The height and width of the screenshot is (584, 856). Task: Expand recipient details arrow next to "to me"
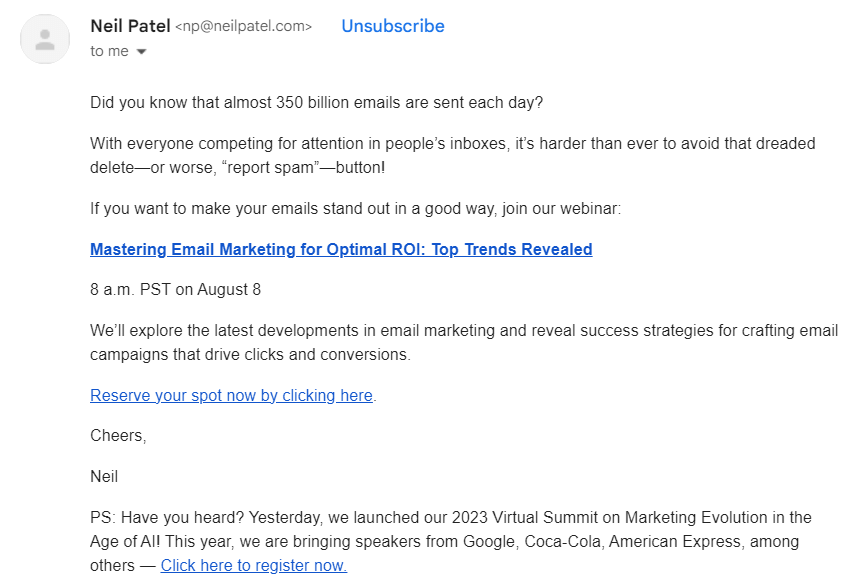141,52
